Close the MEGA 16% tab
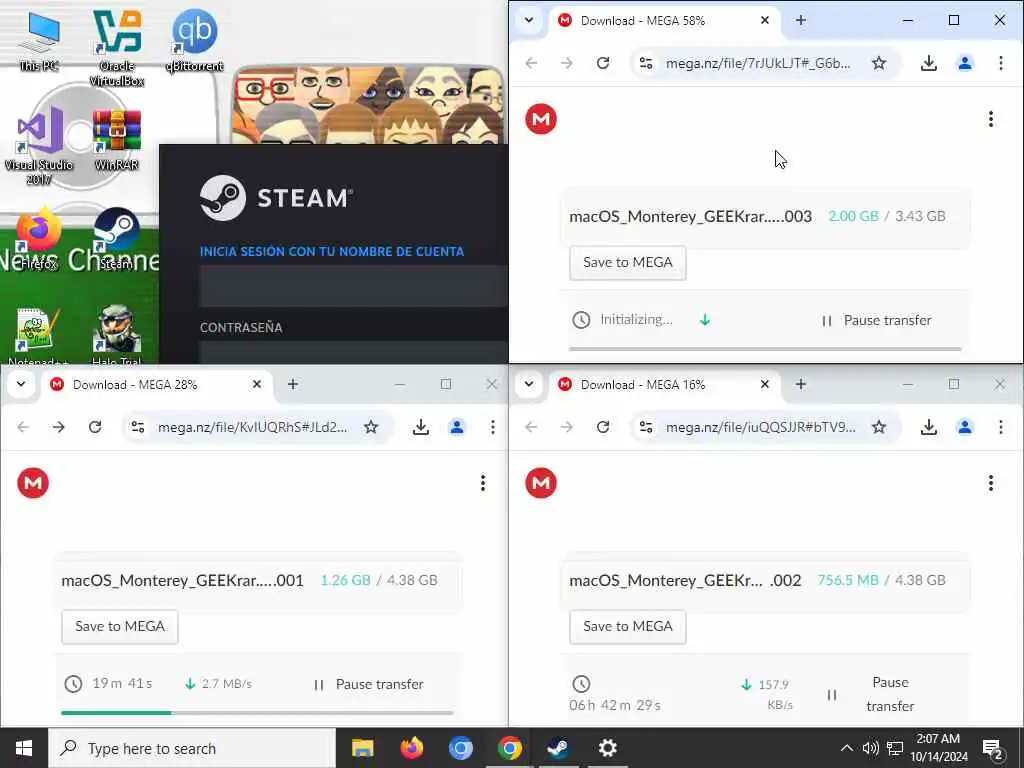This screenshot has width=1024, height=768. [765, 384]
